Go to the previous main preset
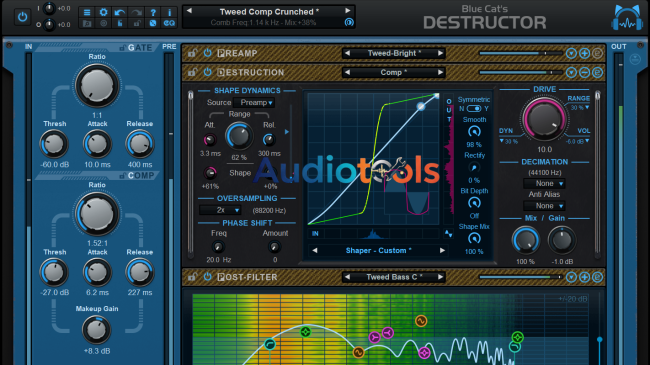The image size is (650, 365). [189, 11]
